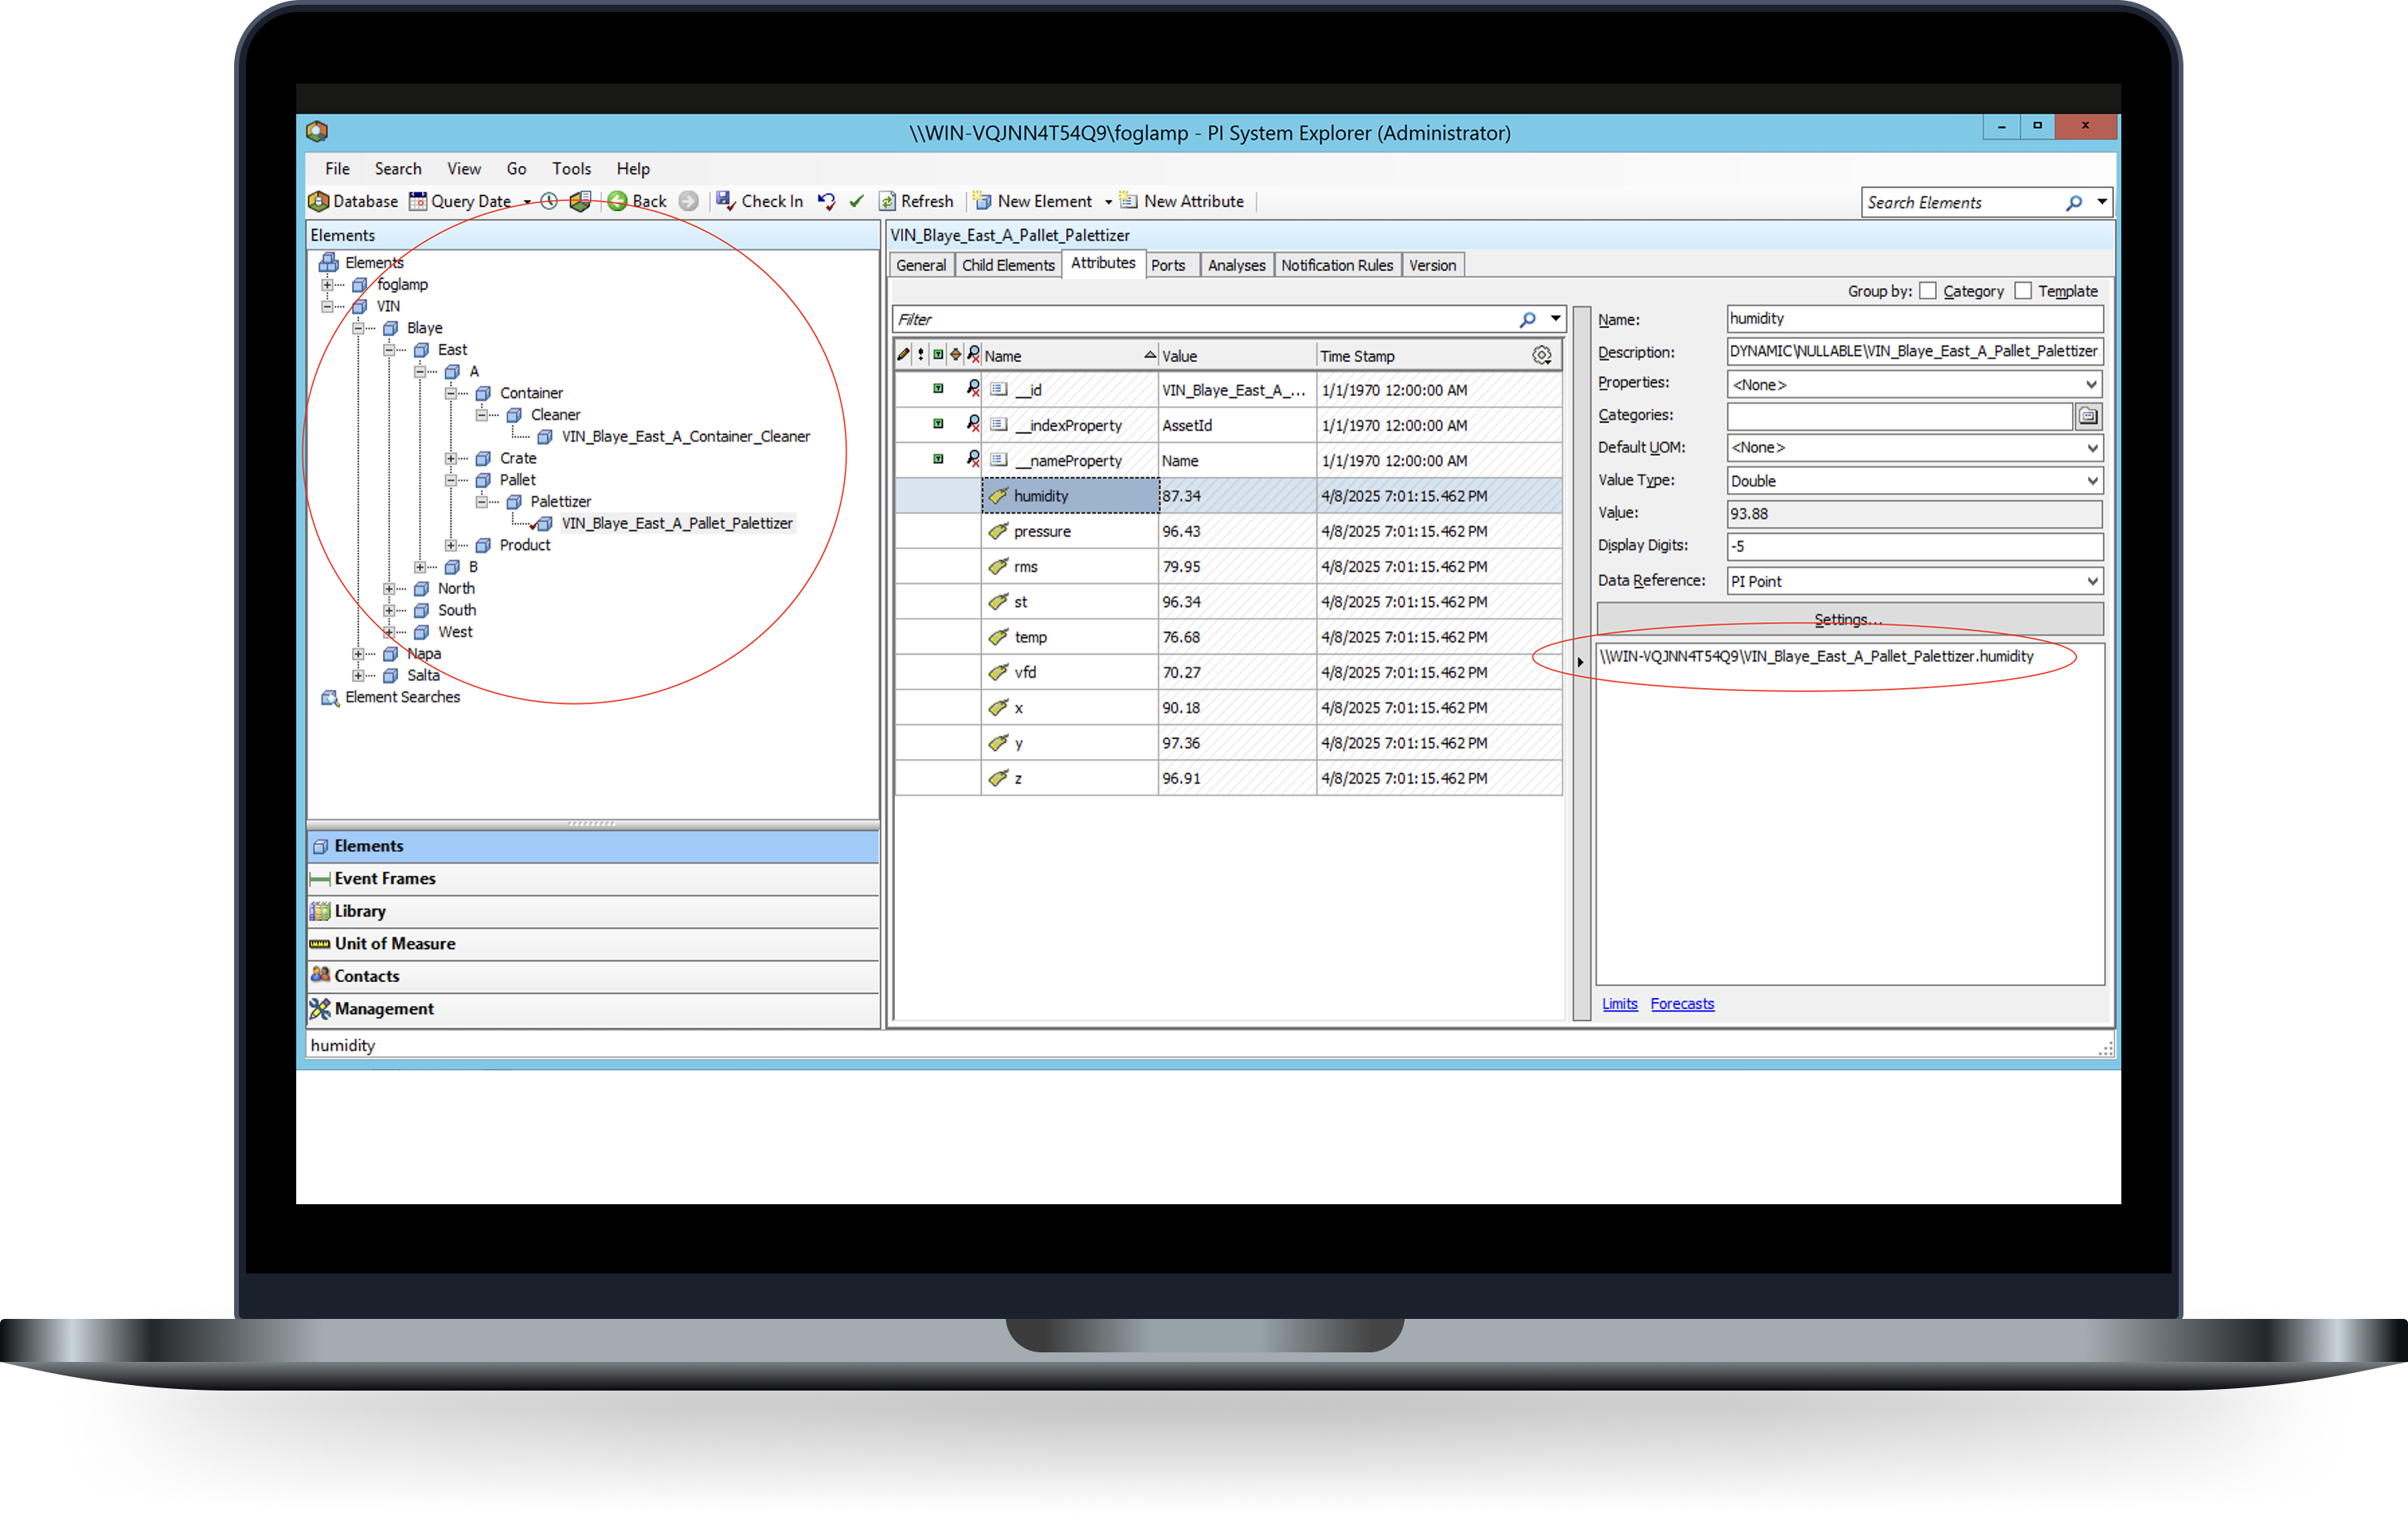Switch to the General tab
This screenshot has width=2408, height=1522.
tap(921, 265)
